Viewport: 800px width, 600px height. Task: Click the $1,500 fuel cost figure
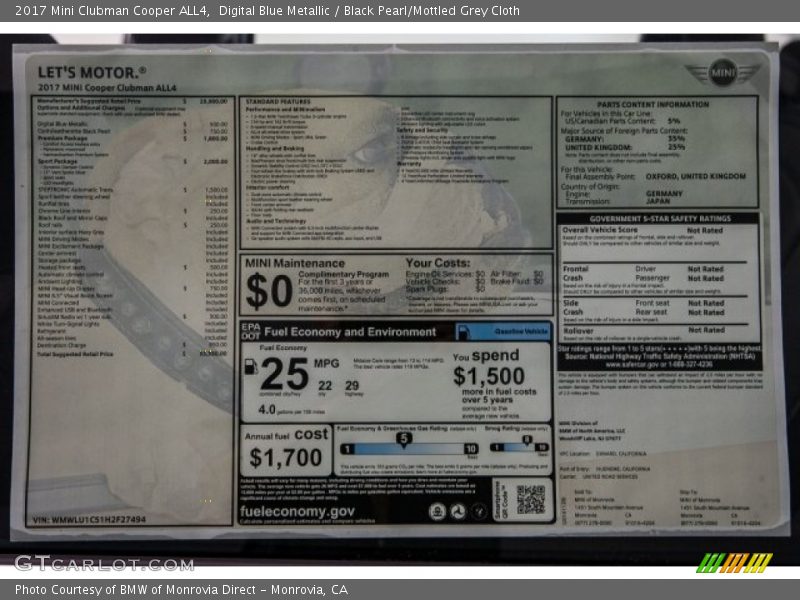489,376
